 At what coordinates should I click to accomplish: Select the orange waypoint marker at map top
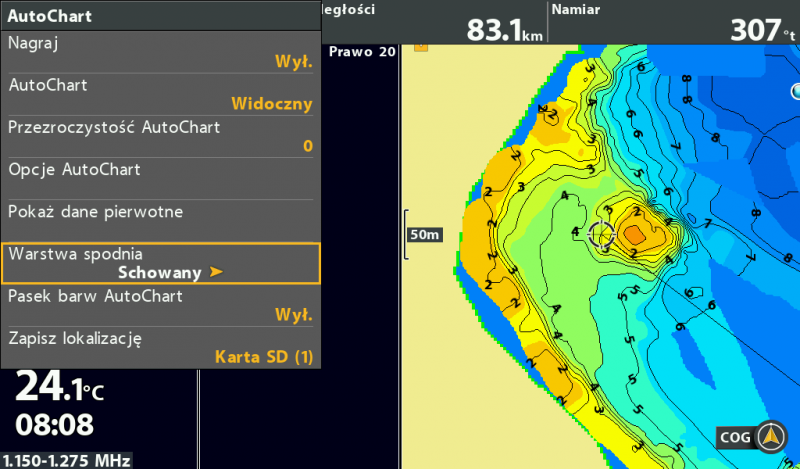tap(421, 45)
